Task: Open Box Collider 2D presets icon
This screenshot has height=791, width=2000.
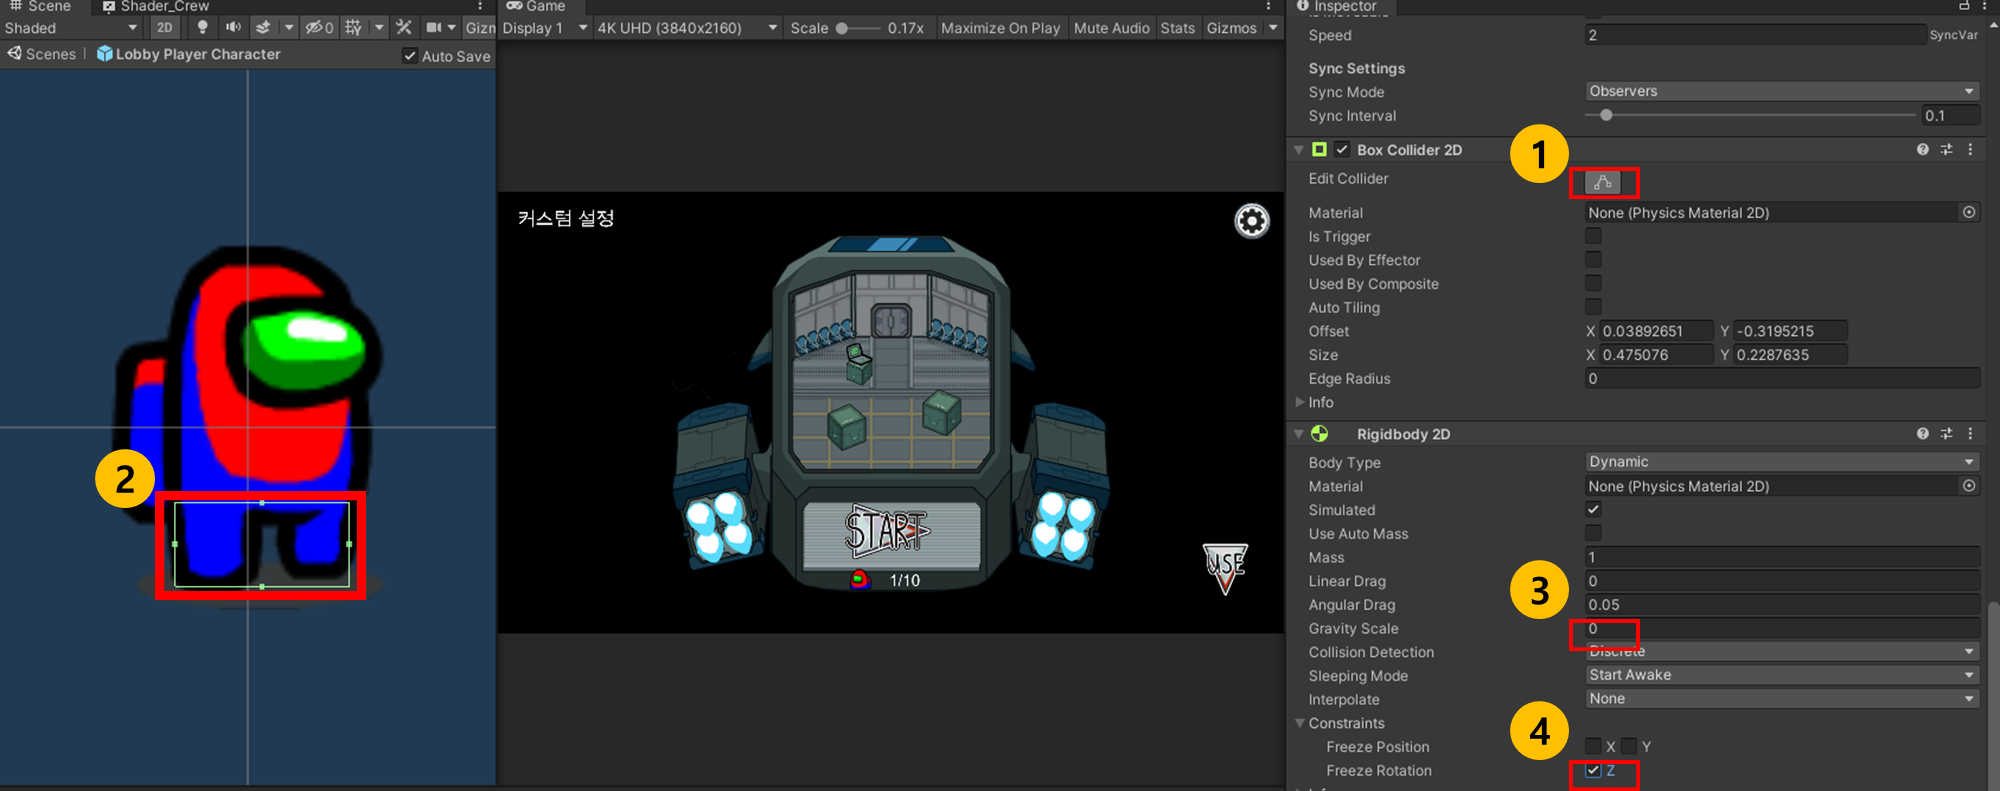Action: (x=1946, y=150)
